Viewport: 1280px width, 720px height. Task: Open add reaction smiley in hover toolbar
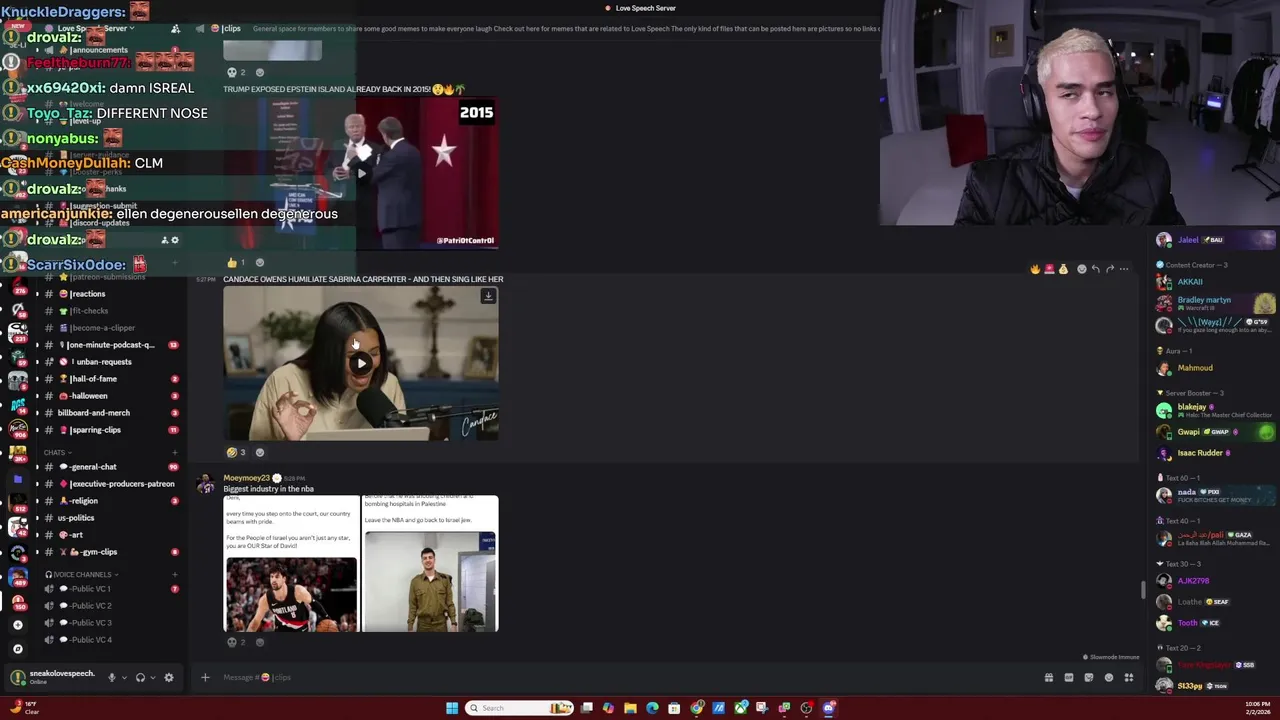(x=1081, y=269)
